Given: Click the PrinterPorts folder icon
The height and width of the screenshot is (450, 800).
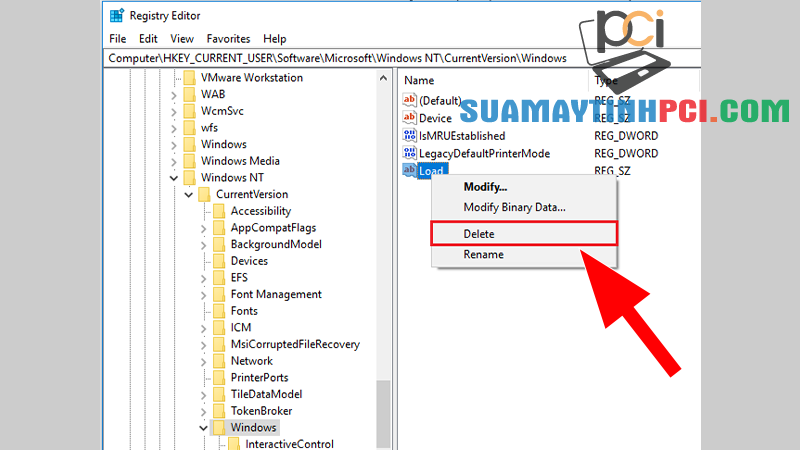Looking at the screenshot, I should 219,378.
